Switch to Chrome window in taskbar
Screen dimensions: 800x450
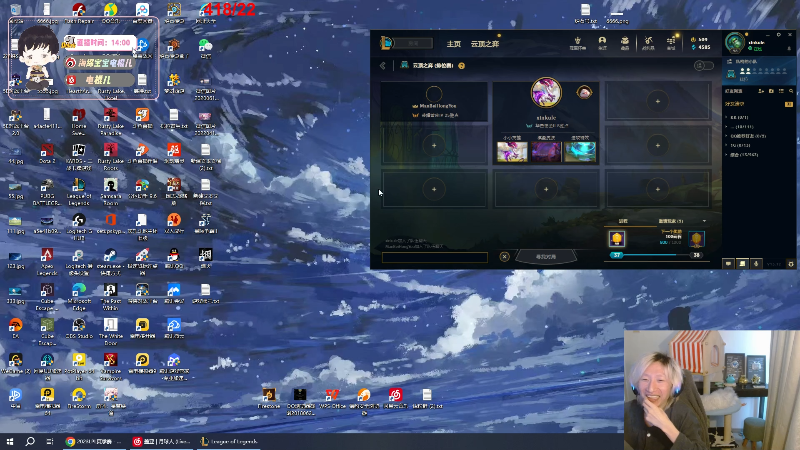(x=94, y=441)
